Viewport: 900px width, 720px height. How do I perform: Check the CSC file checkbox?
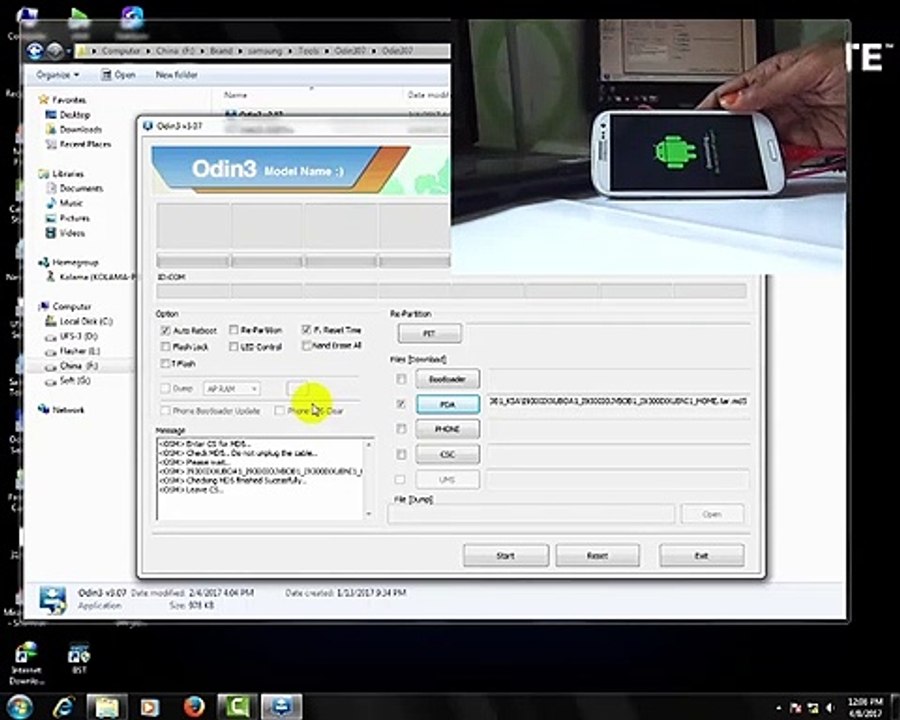pos(401,454)
